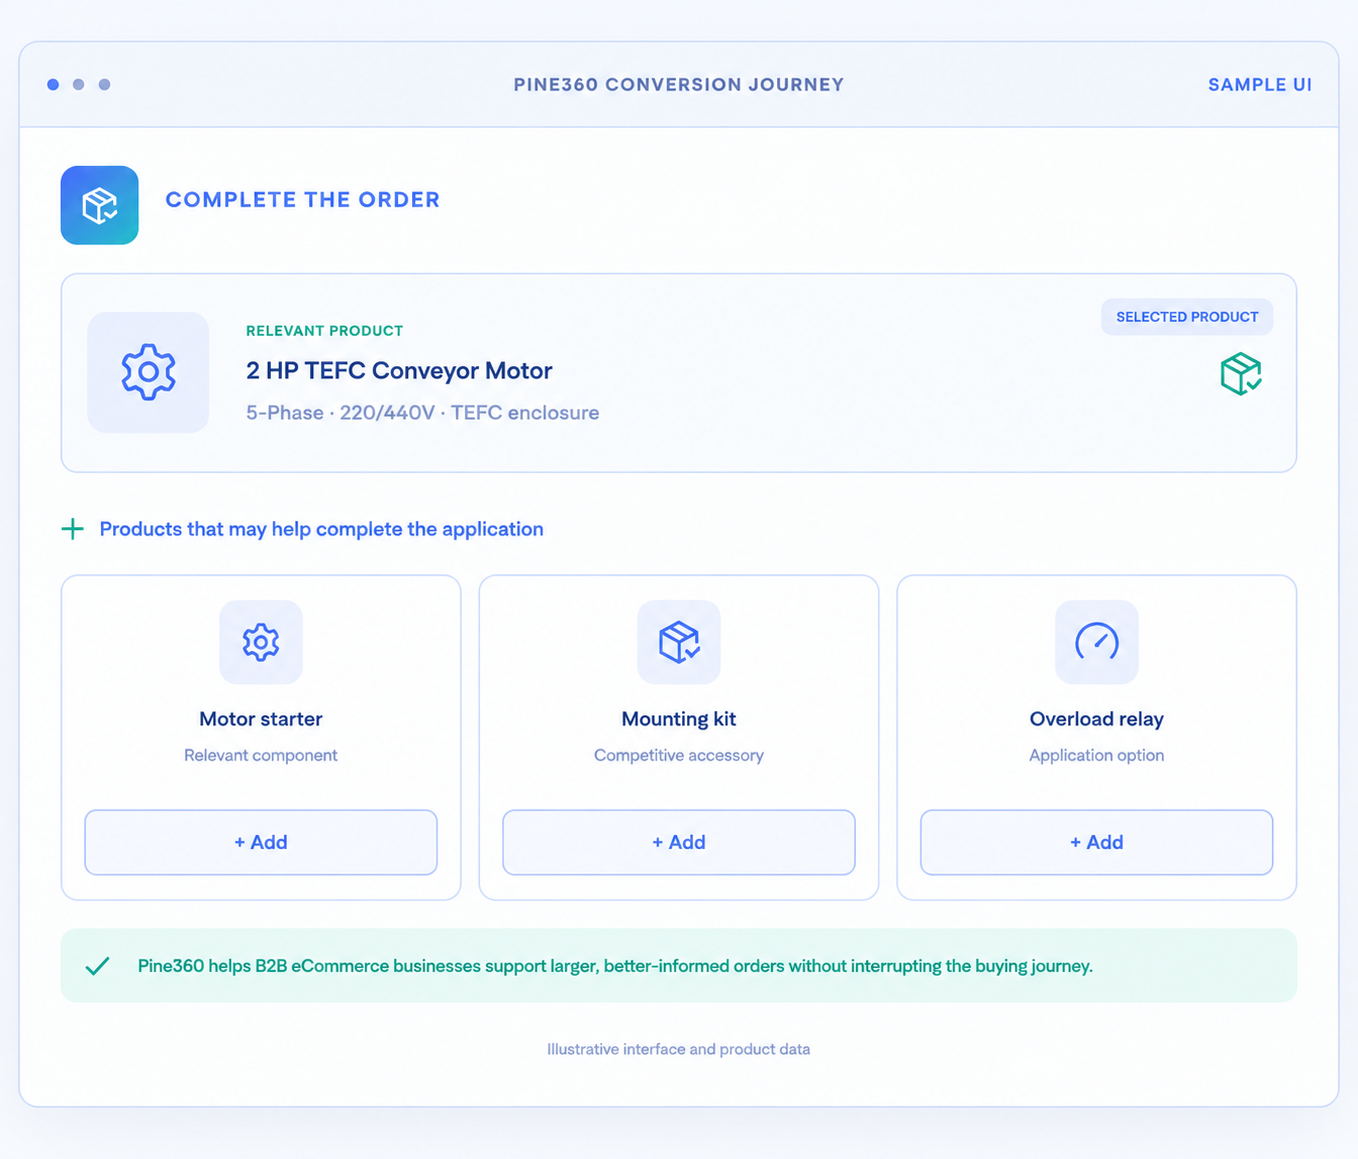Add the Overload relay to order

coord(1097,842)
